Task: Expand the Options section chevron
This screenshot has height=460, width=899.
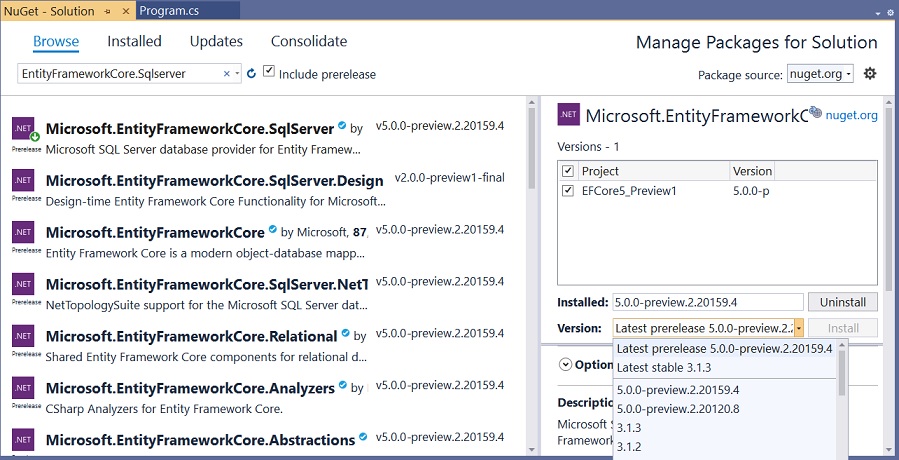Action: 565,364
